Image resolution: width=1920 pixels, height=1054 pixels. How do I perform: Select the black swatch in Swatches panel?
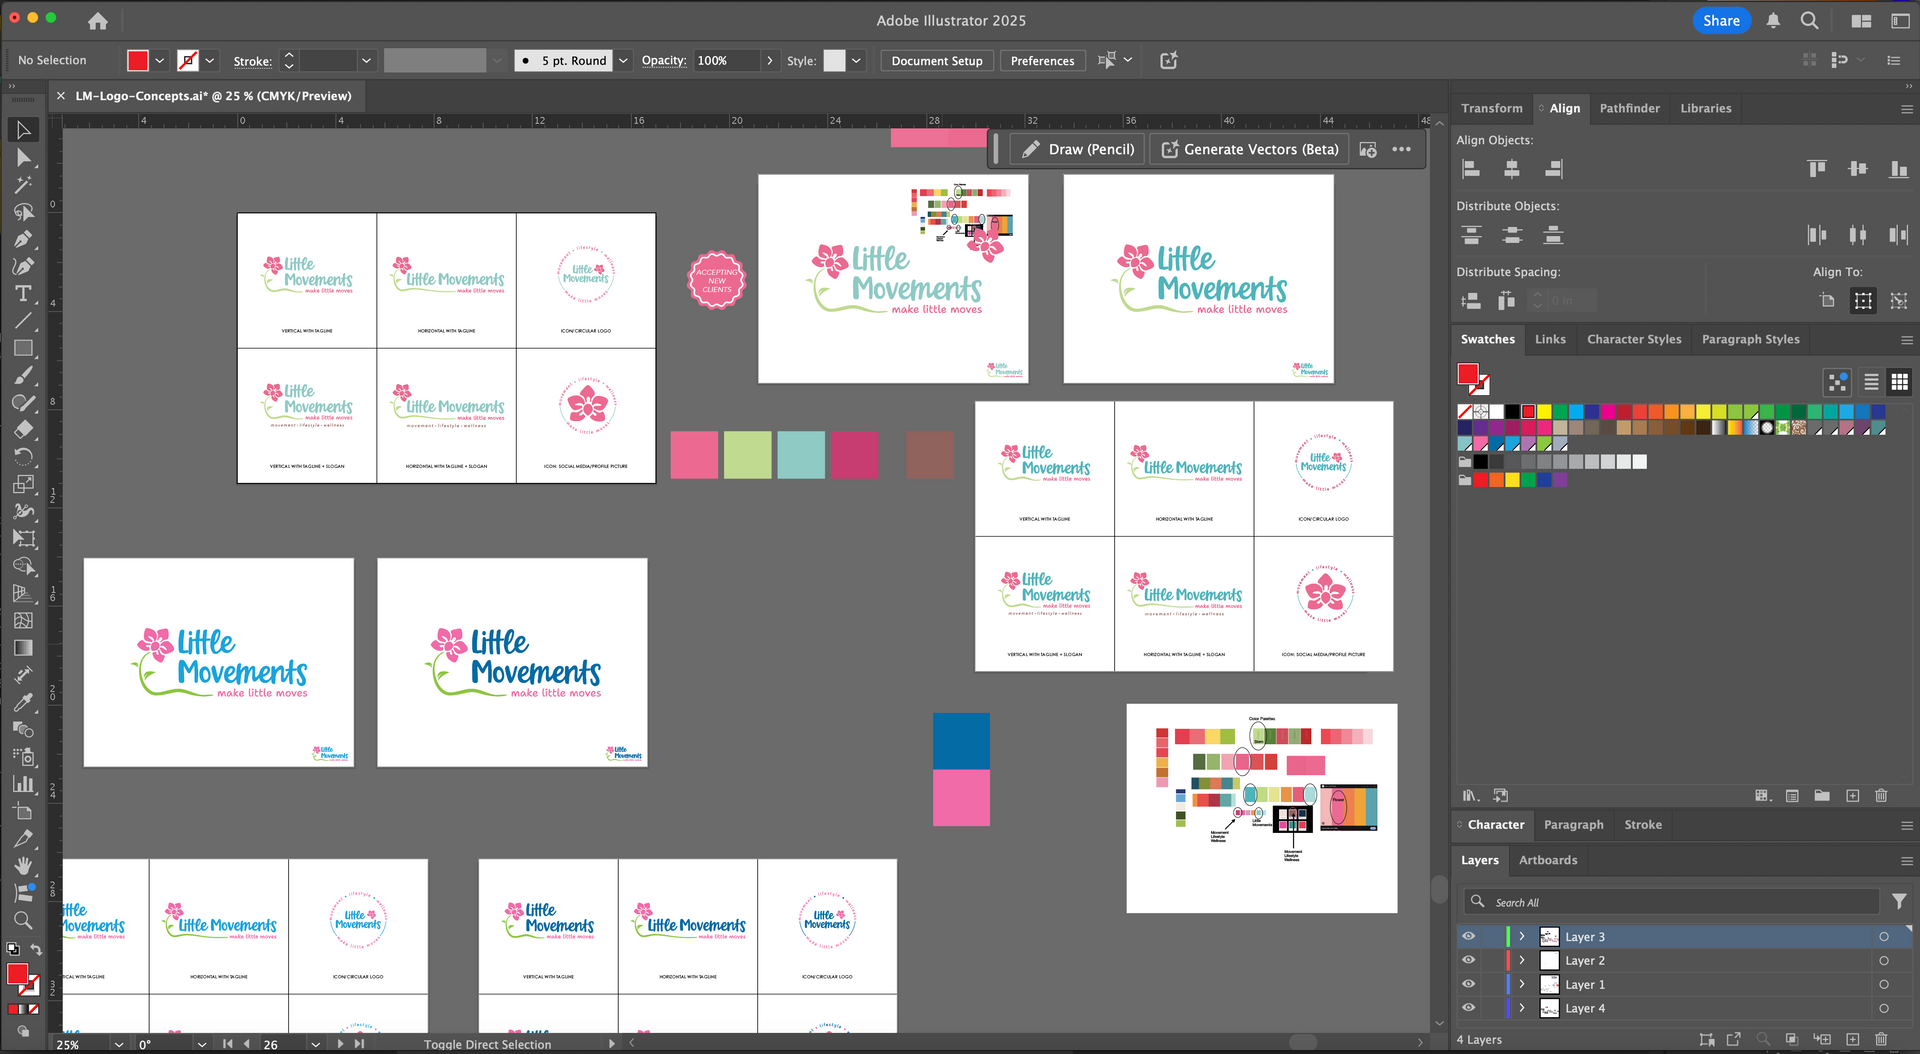coord(1512,411)
